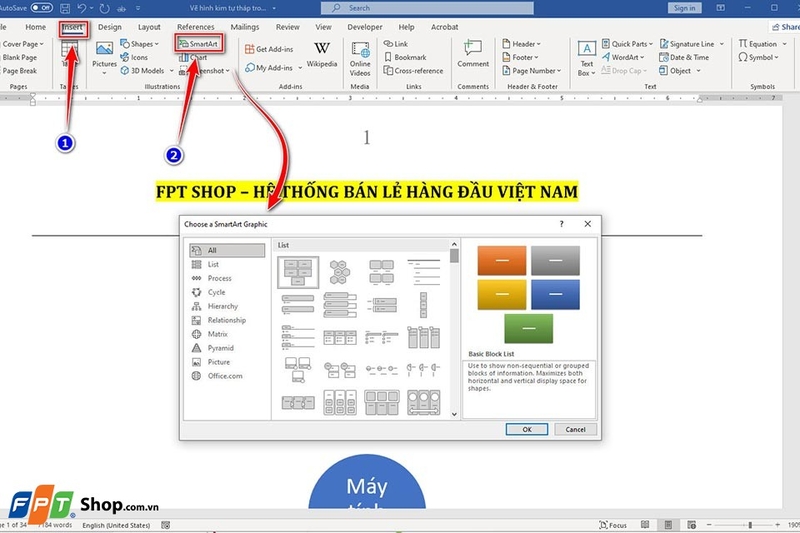Screen dimensions: 800x533
Task: Open the Quick Parts menu
Action: 627,44
